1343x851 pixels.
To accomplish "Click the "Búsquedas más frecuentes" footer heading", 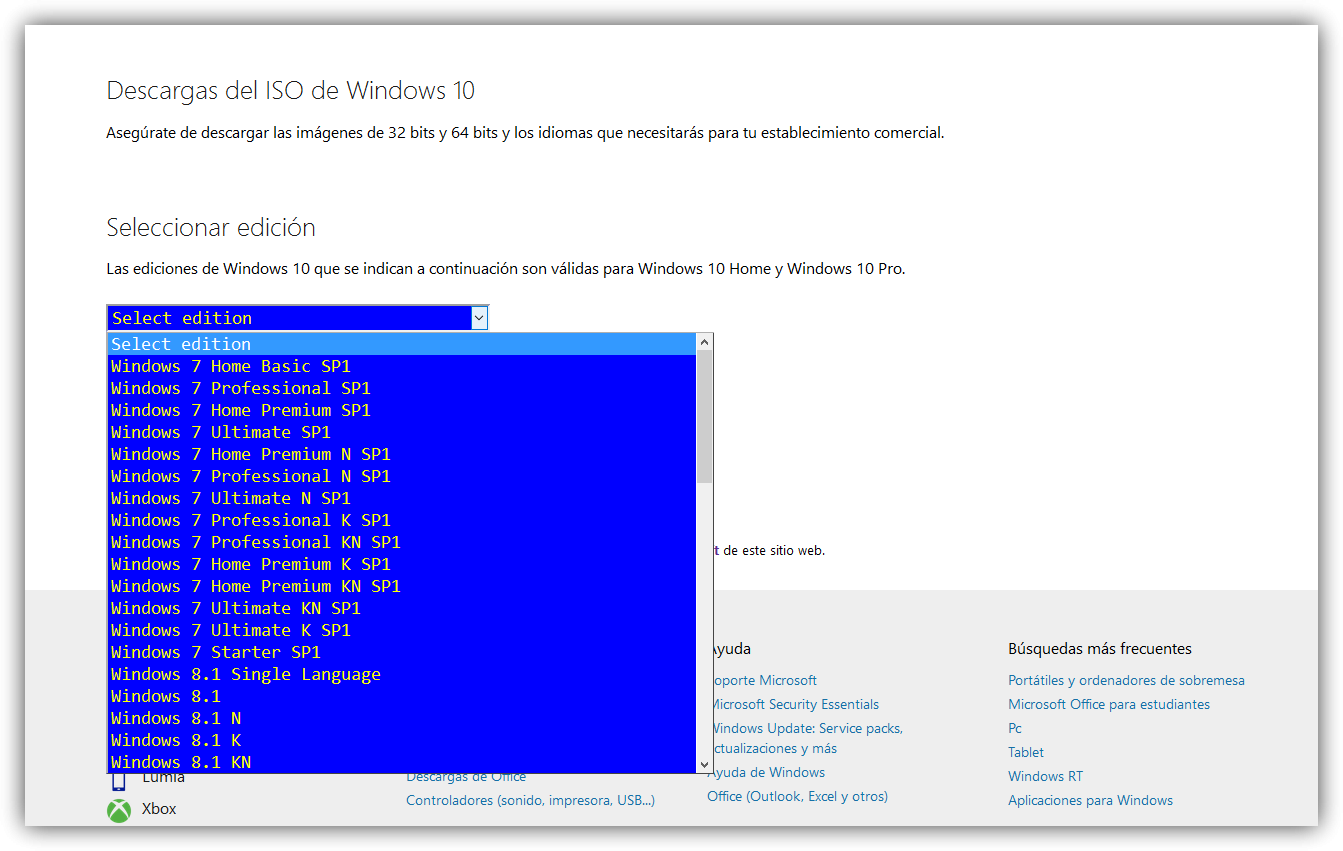I will click(1100, 649).
